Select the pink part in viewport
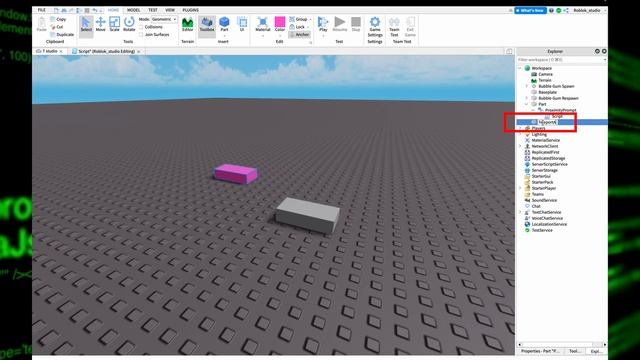640x360 pixels. [x=236, y=174]
